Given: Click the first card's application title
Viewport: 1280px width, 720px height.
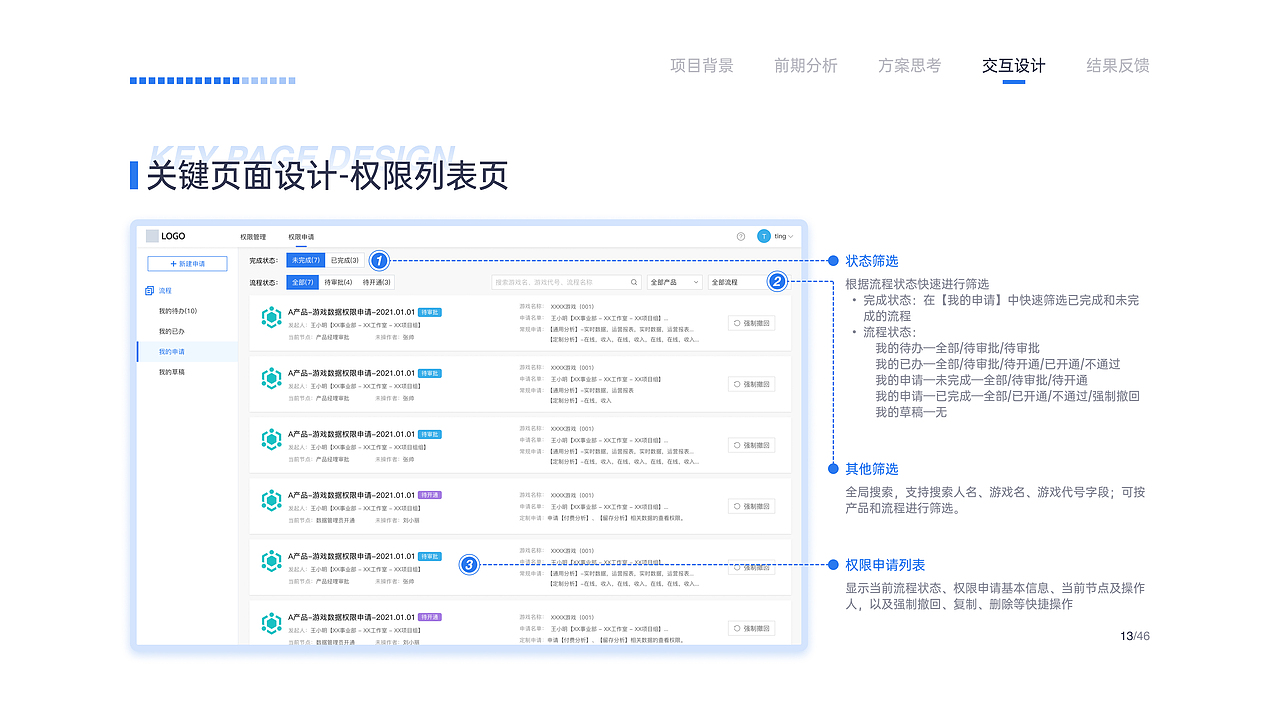Looking at the screenshot, I should [x=351, y=312].
